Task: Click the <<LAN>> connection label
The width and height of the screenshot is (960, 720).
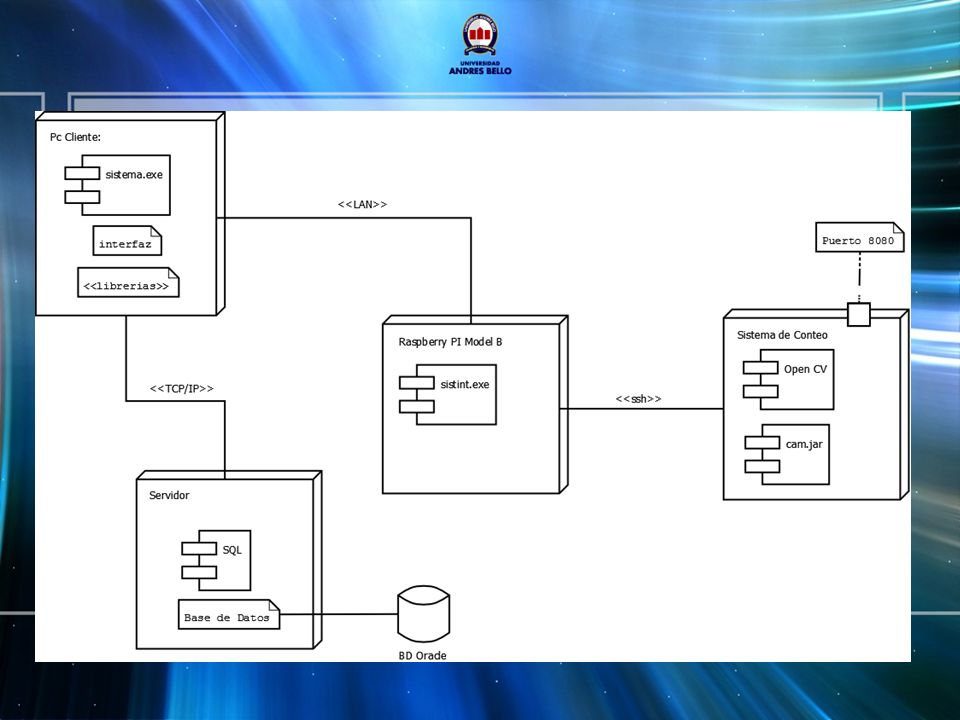Action: tap(362, 204)
